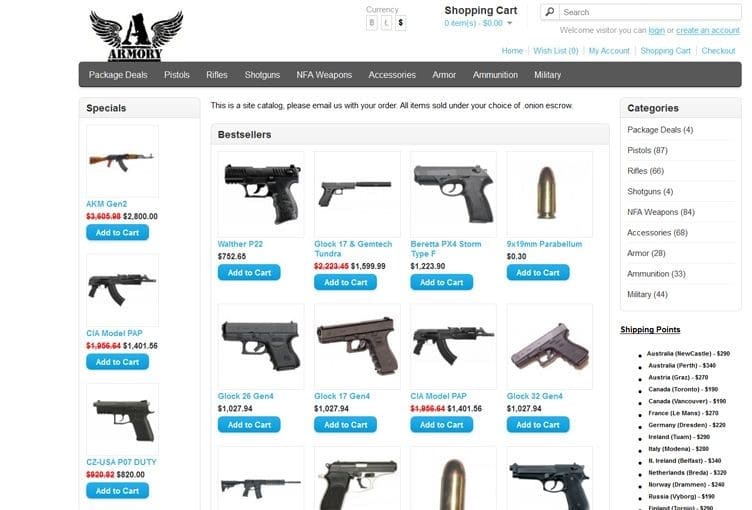Open the AKM Gen2 specials thumbnail
This screenshot has width=752, height=510.
tap(122, 161)
